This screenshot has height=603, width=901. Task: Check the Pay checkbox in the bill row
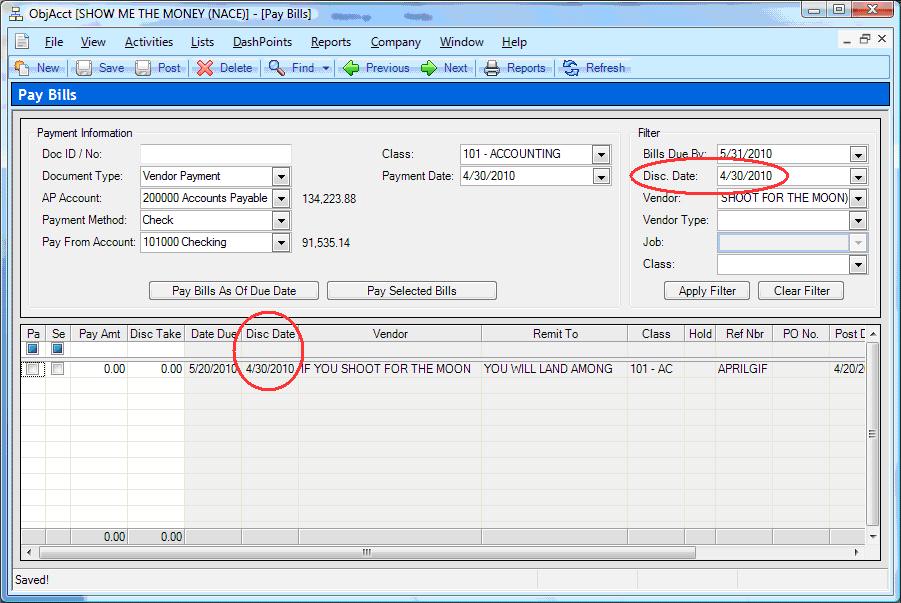point(33,369)
